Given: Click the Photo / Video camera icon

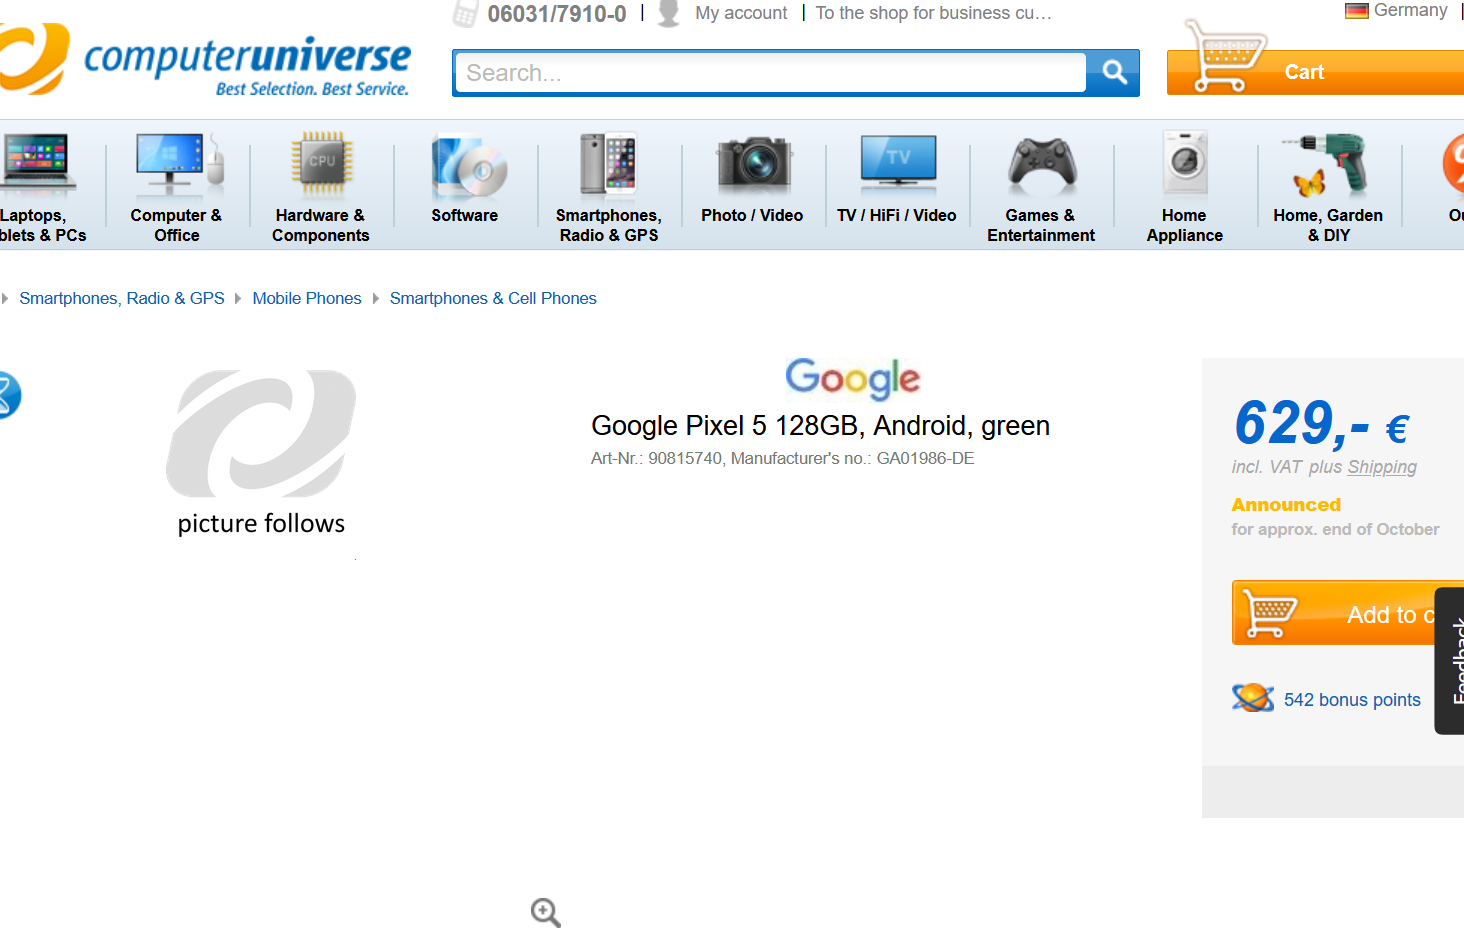Looking at the screenshot, I should 754,165.
